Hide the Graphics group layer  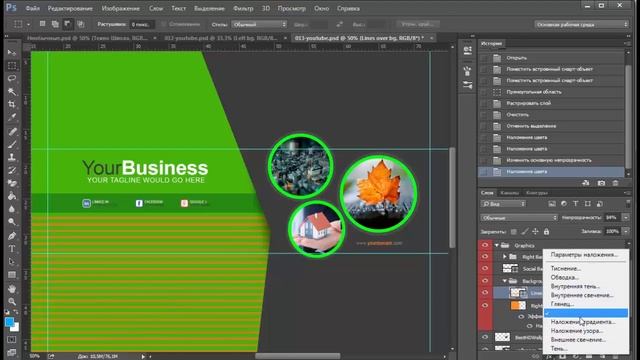485,245
